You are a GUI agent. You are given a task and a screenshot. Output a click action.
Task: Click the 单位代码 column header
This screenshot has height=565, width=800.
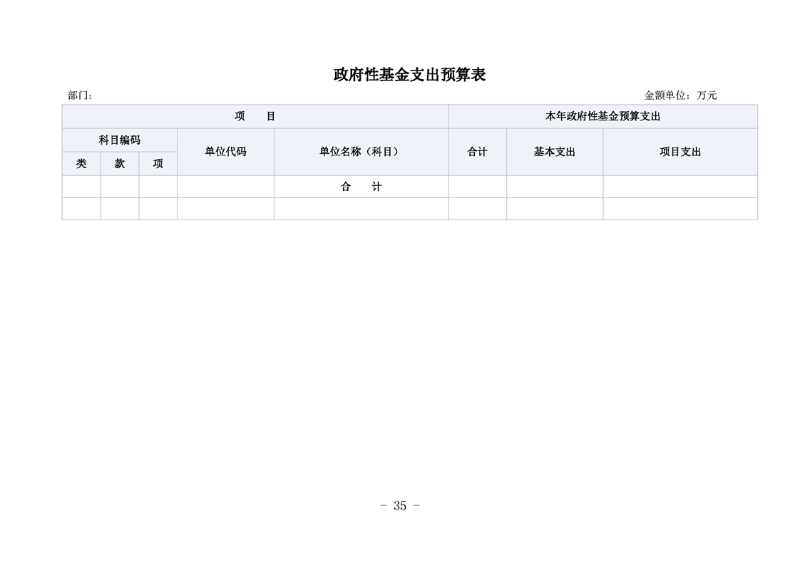tap(225, 152)
